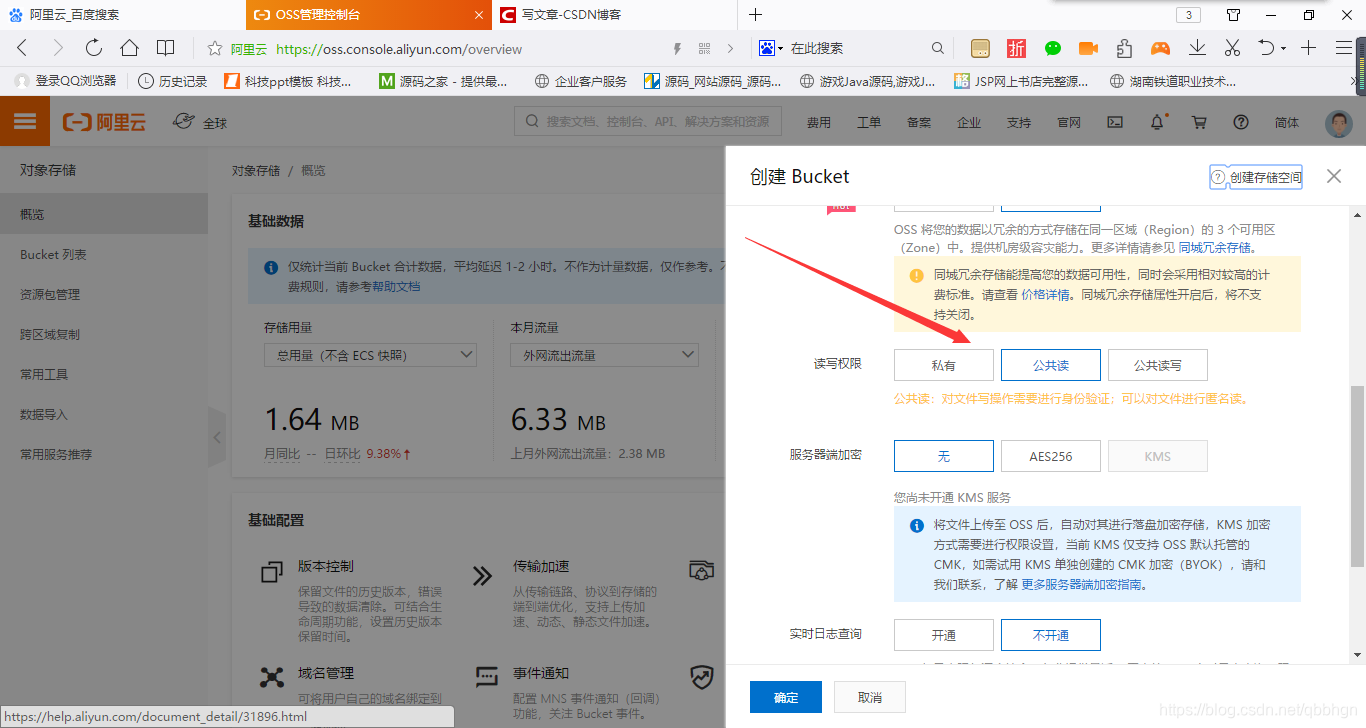Viewport: 1366px width, 728px height.
Task: Switch to the 写文章-CSDN博客 tab
Action: click(x=614, y=15)
